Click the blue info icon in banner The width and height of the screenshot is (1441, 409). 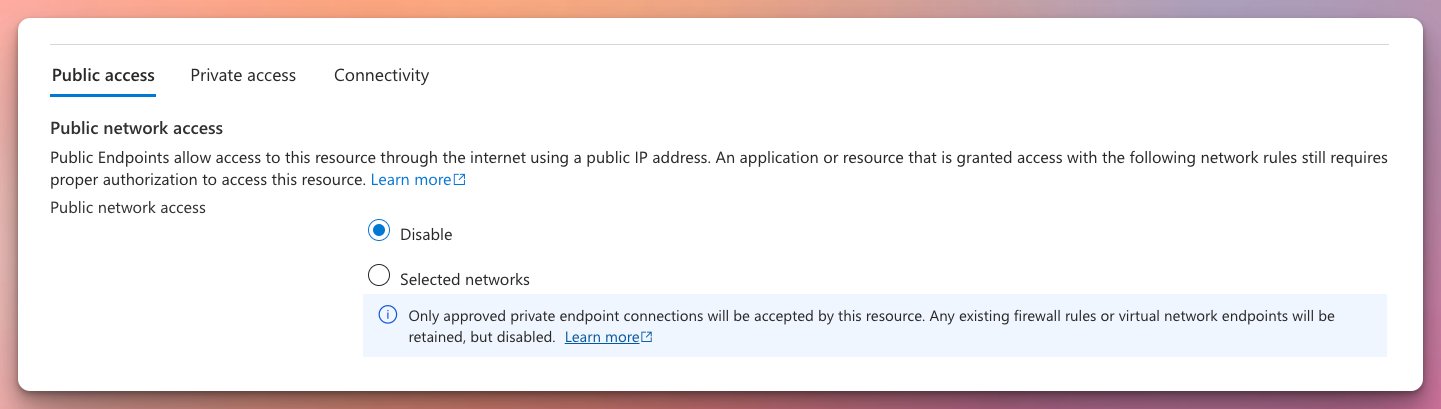pos(388,316)
